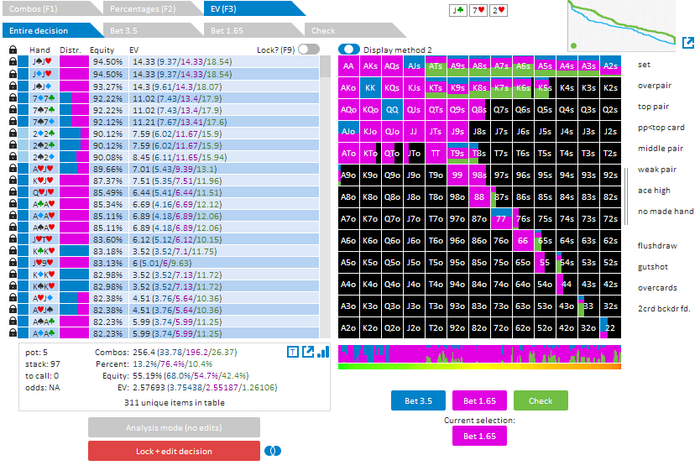Click the 22 cell in the matrix
Viewport: 700px width, 476px height.
point(610,328)
